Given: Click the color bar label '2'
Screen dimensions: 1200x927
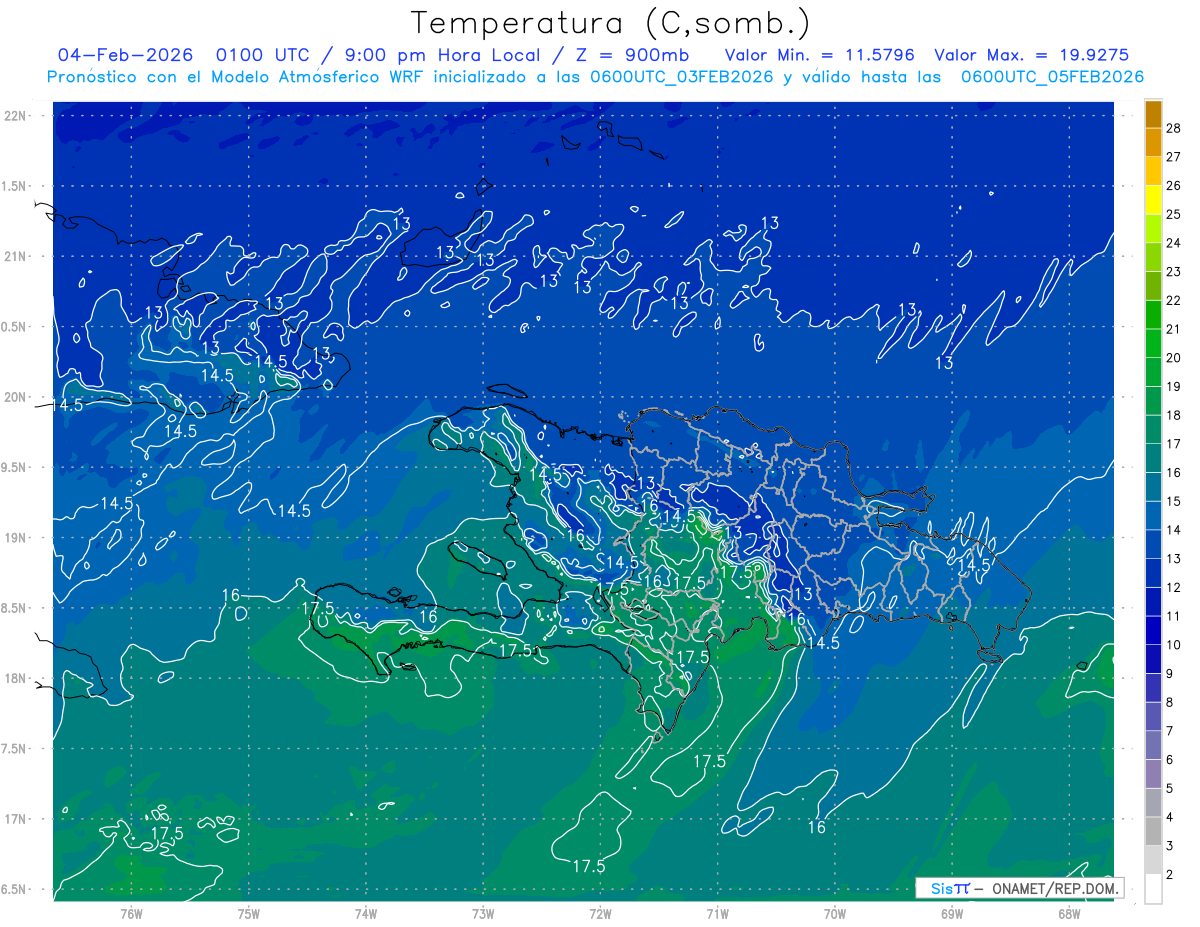Looking at the screenshot, I should (x=1170, y=875).
